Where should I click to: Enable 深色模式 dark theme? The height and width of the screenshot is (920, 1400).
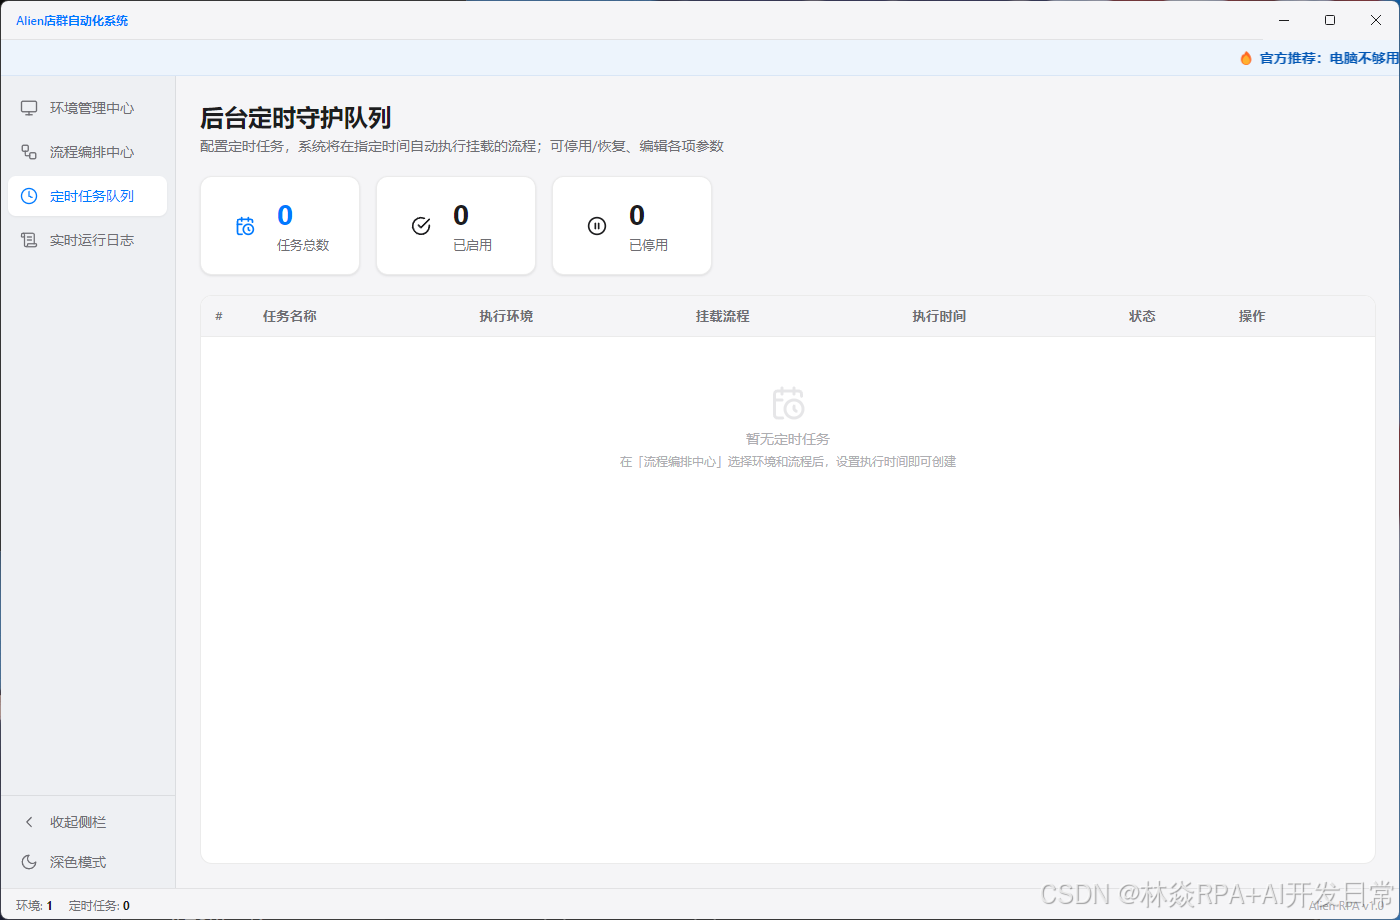[87, 862]
